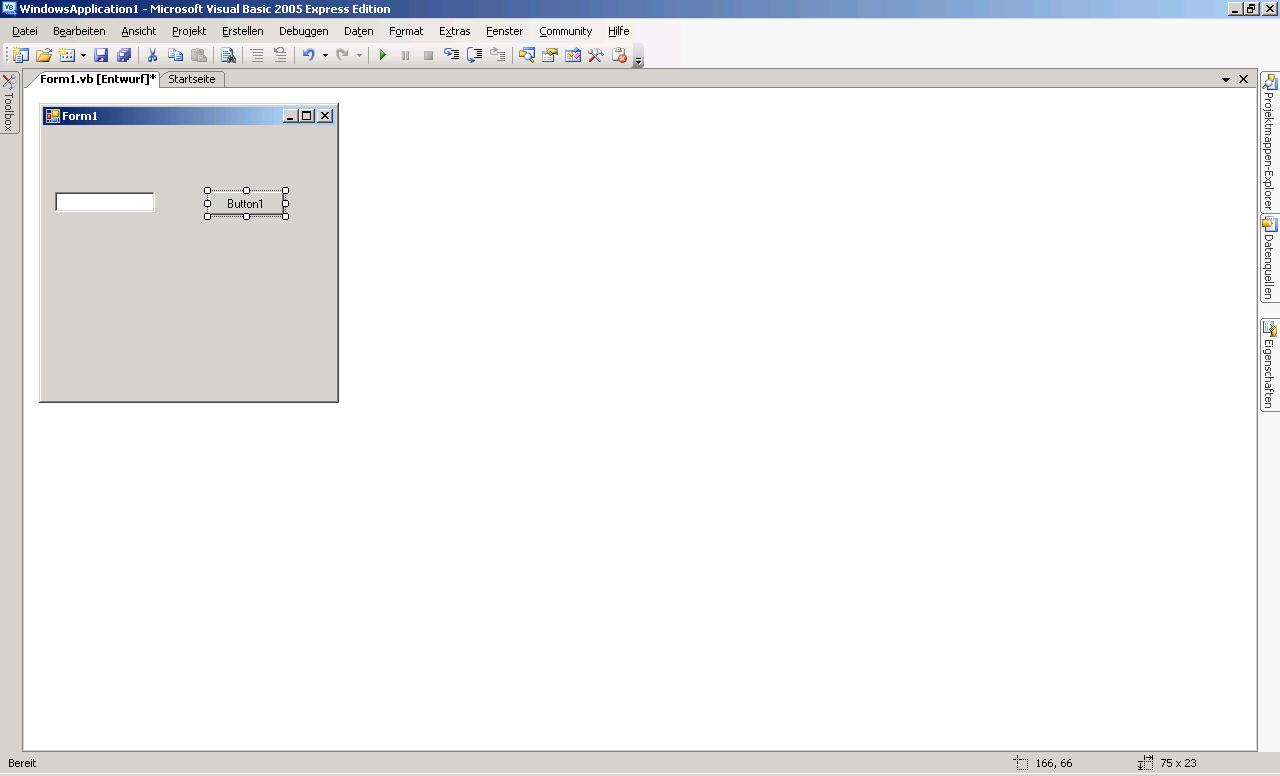The width and height of the screenshot is (1280, 776).
Task: Show the Datenquellen side panel
Action: pyautogui.click(x=1269, y=259)
